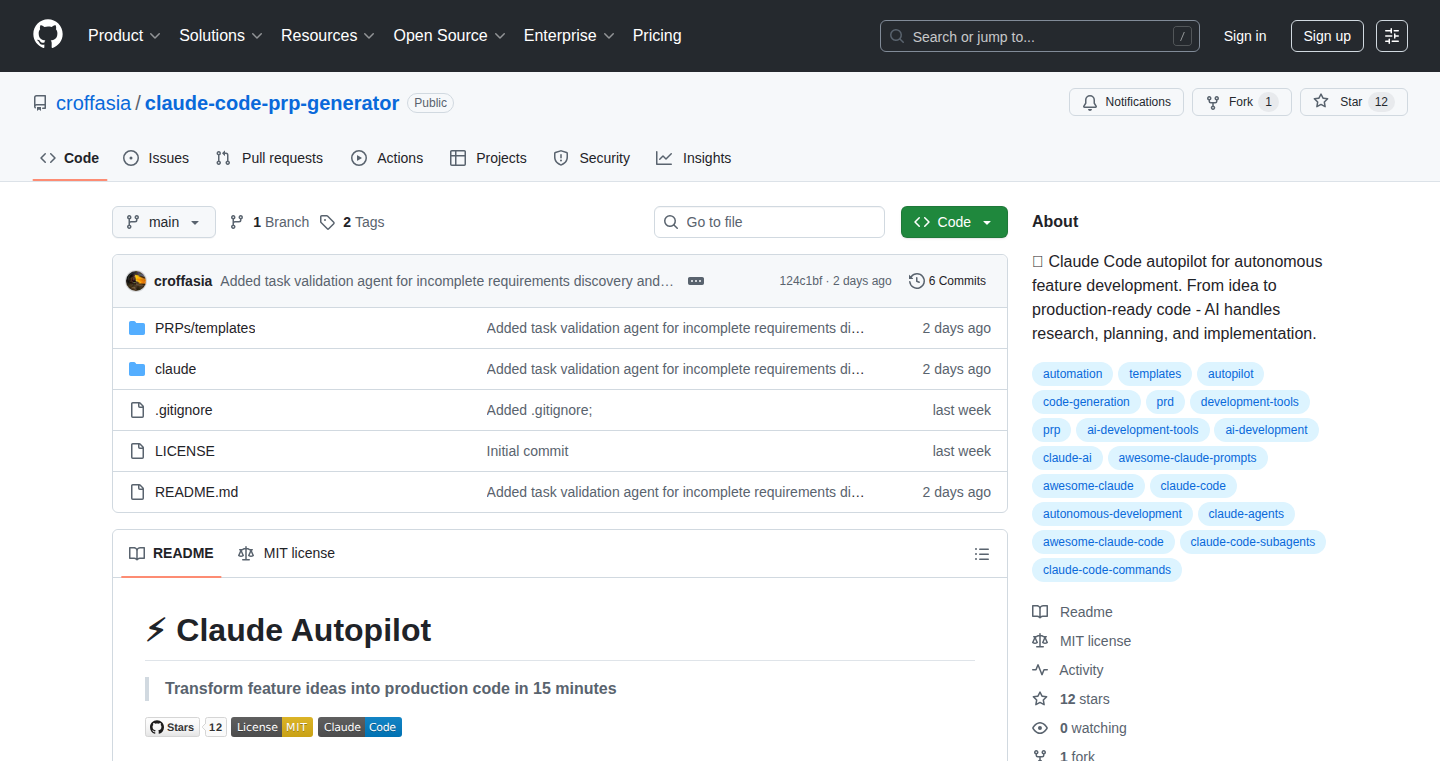Open the 'Added .gitignore;' commit message
This screenshot has width=1440, height=761.
[539, 410]
